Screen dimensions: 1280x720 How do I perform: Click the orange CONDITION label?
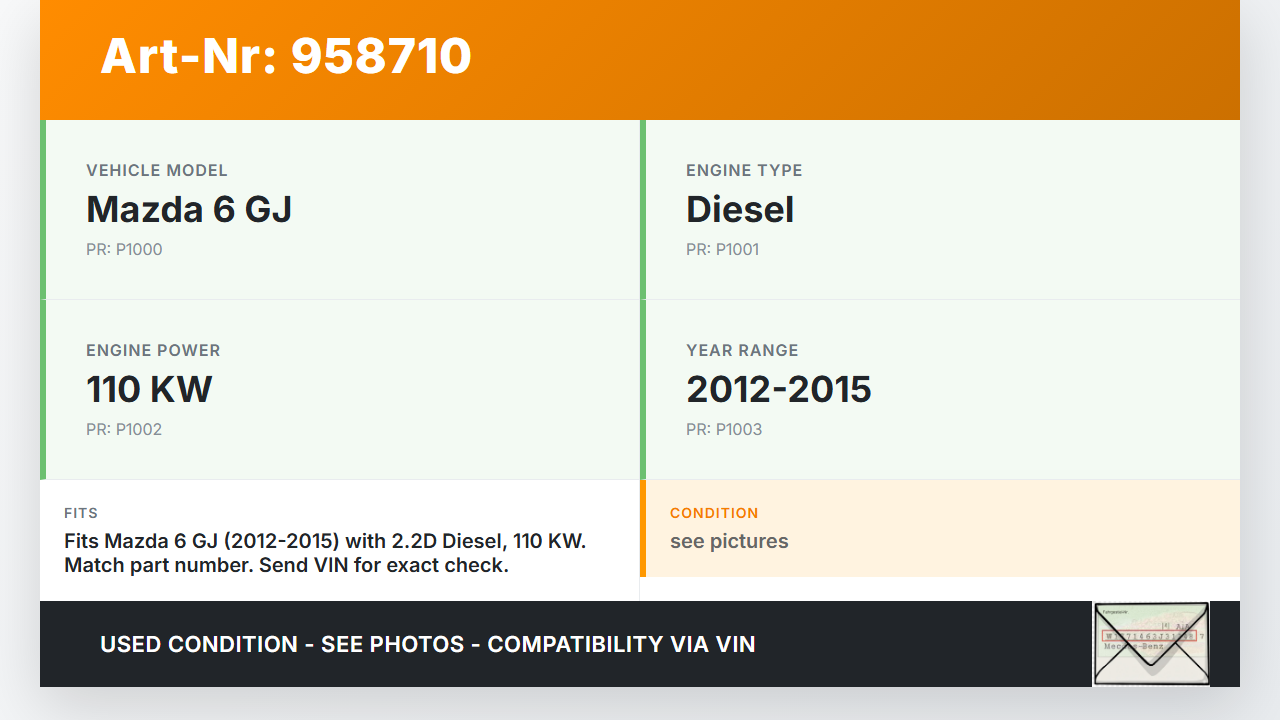(x=714, y=513)
